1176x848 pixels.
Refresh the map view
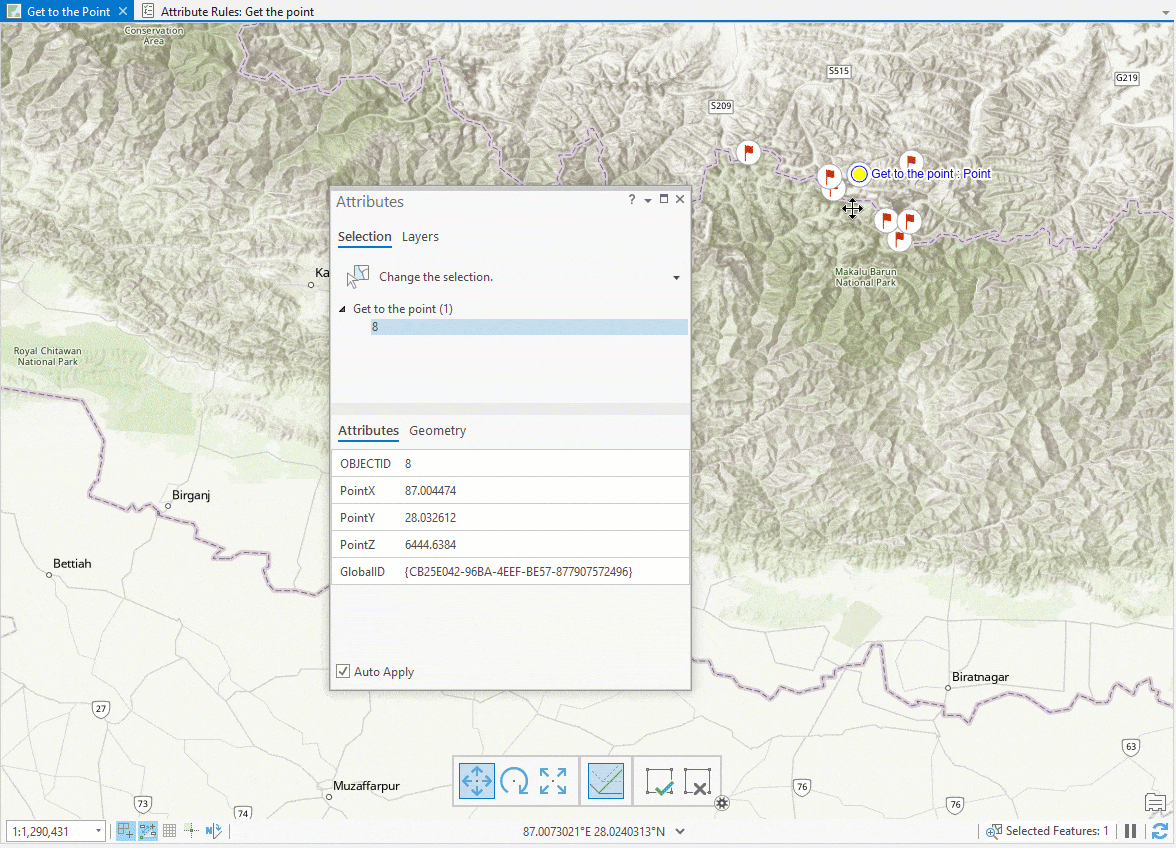click(x=1160, y=831)
